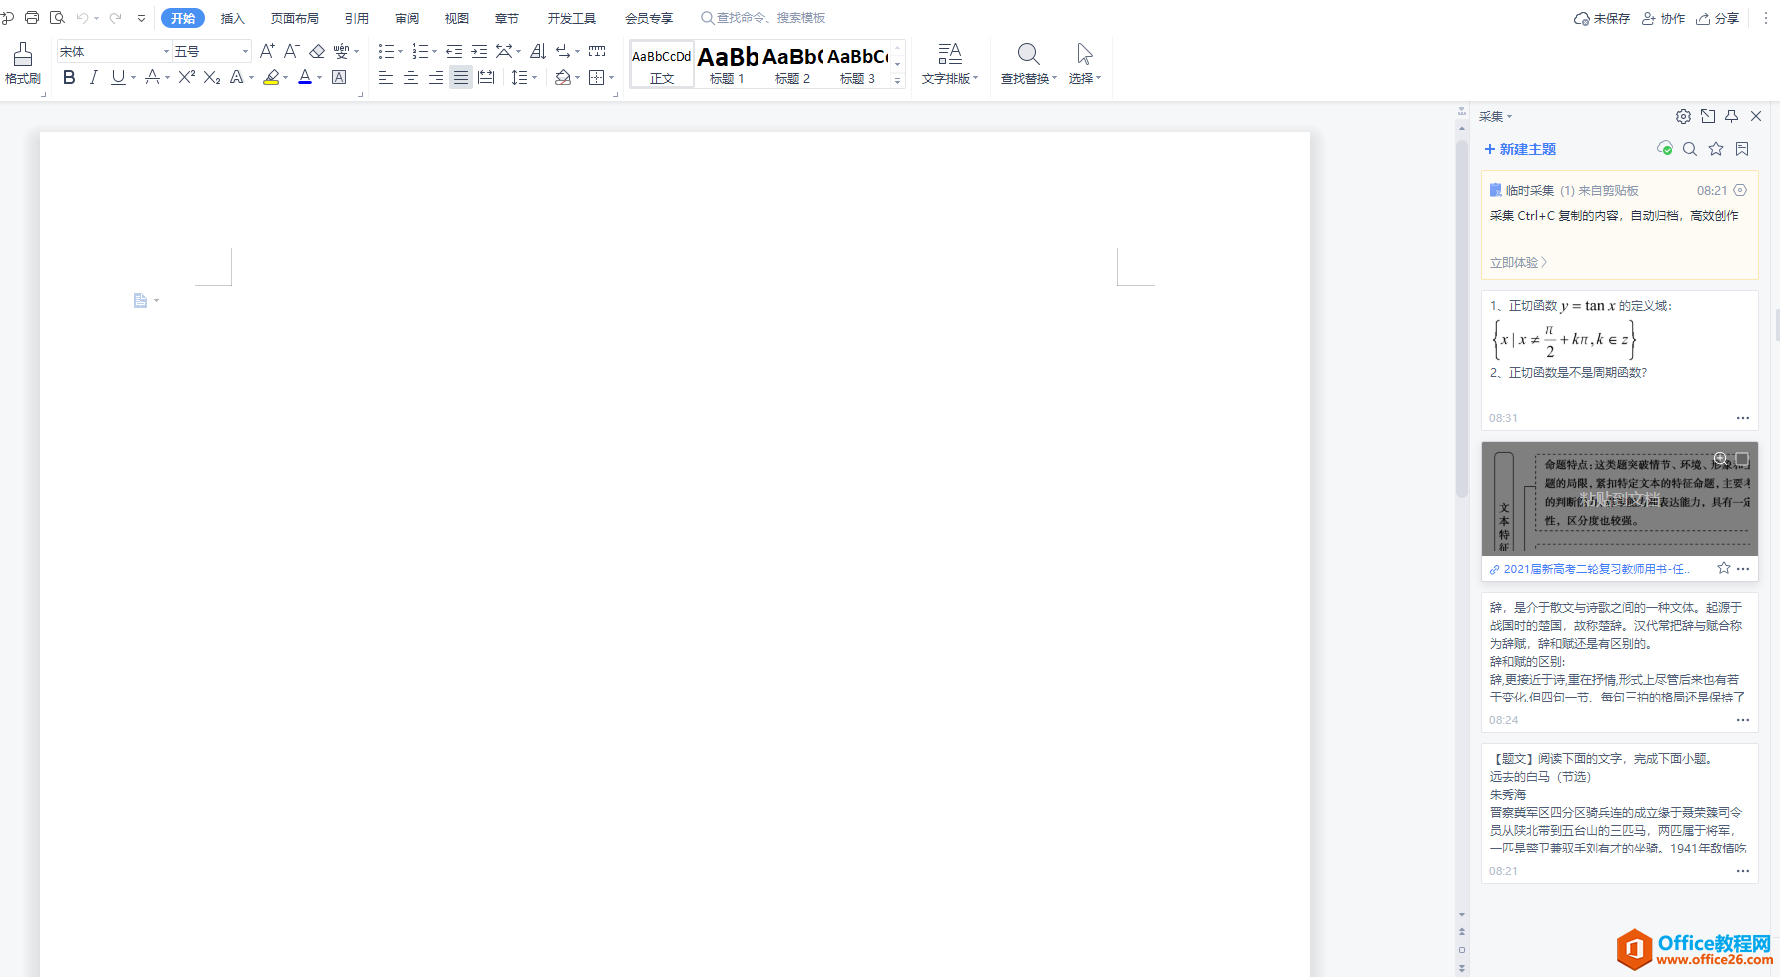The image size is (1780, 977).
Task: Click the 立即体验 link
Action: (1518, 262)
